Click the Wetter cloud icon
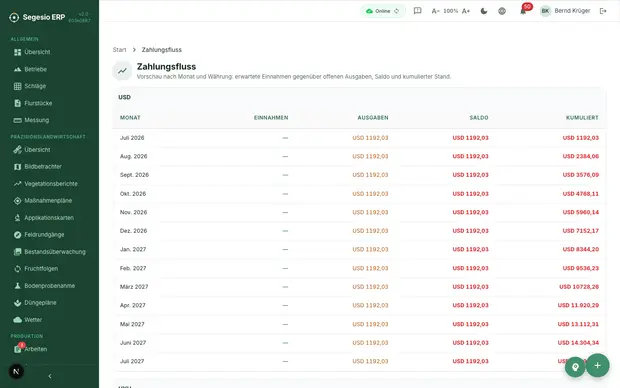This screenshot has height=388, width=620. (x=17, y=320)
